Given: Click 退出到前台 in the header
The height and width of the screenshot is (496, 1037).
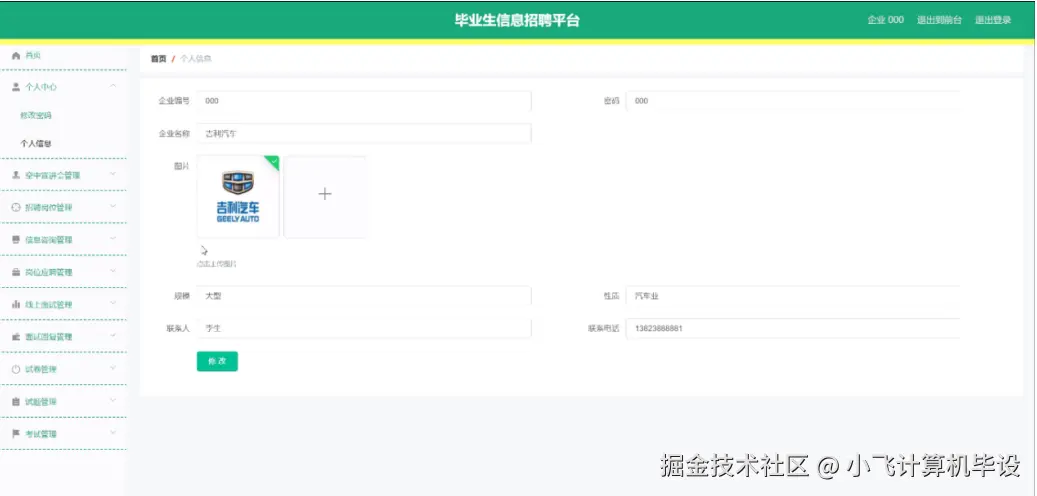Looking at the screenshot, I should pyautogui.click(x=939, y=20).
